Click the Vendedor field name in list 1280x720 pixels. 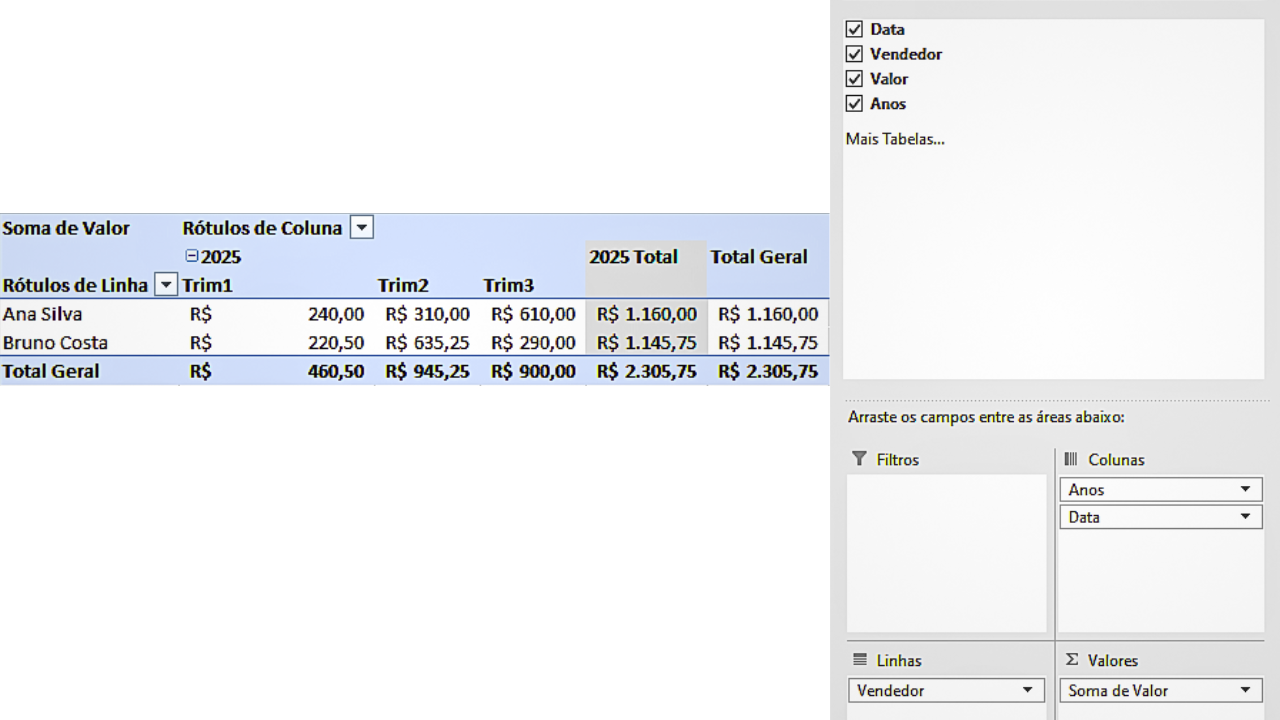(906, 54)
